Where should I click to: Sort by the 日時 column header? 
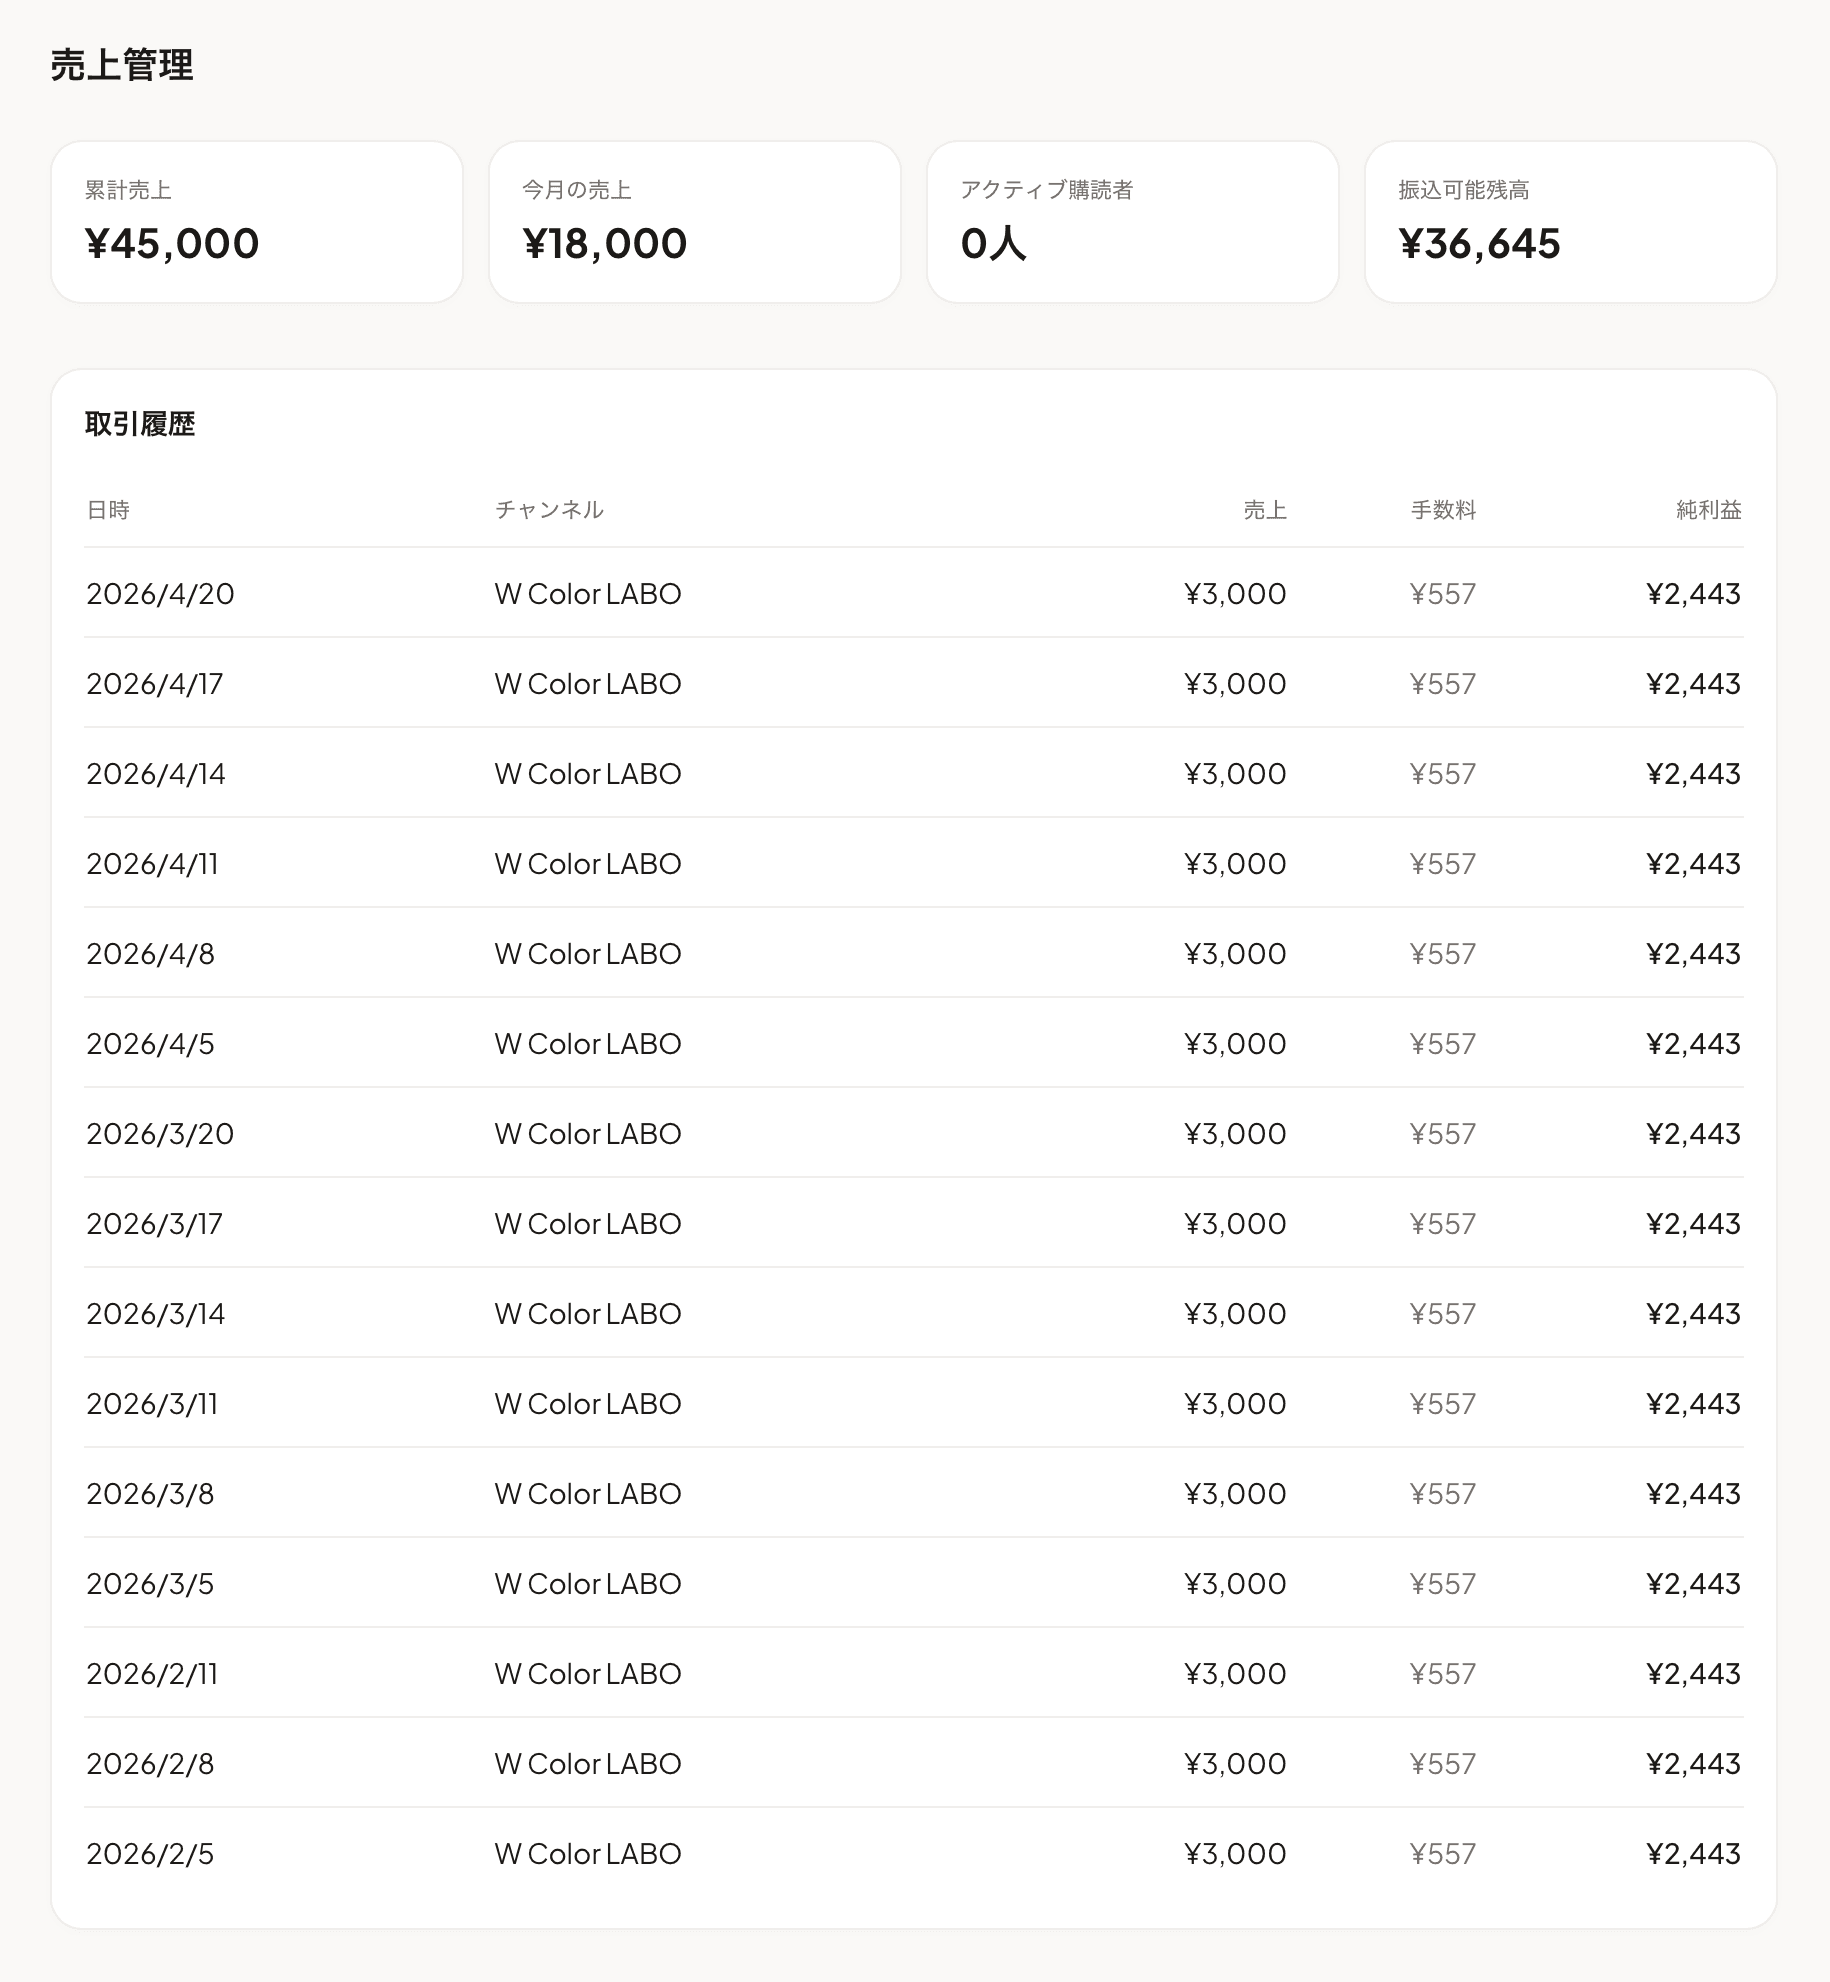click(x=110, y=510)
